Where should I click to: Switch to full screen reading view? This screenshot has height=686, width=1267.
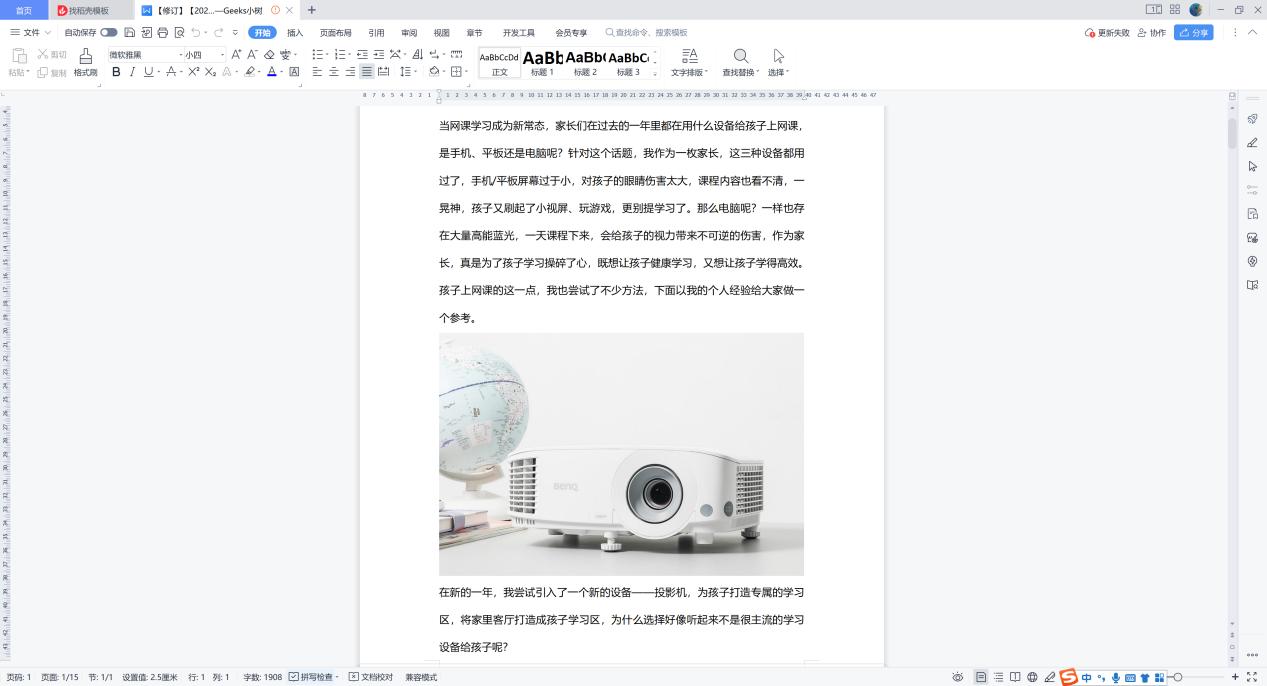click(1015, 677)
